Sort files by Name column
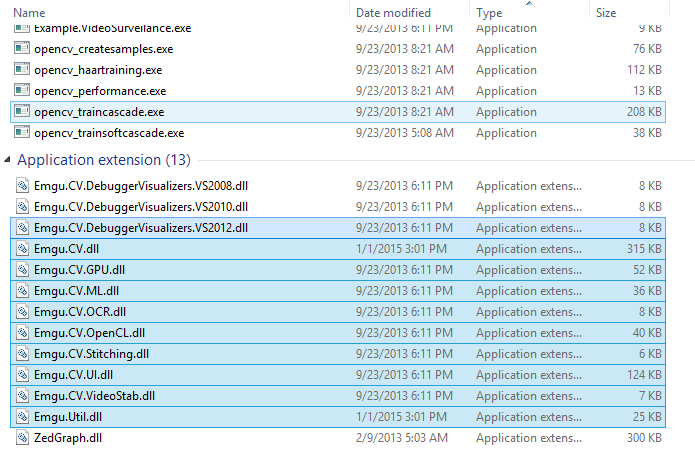This screenshot has width=695, height=453. pyautogui.click(x=30, y=13)
